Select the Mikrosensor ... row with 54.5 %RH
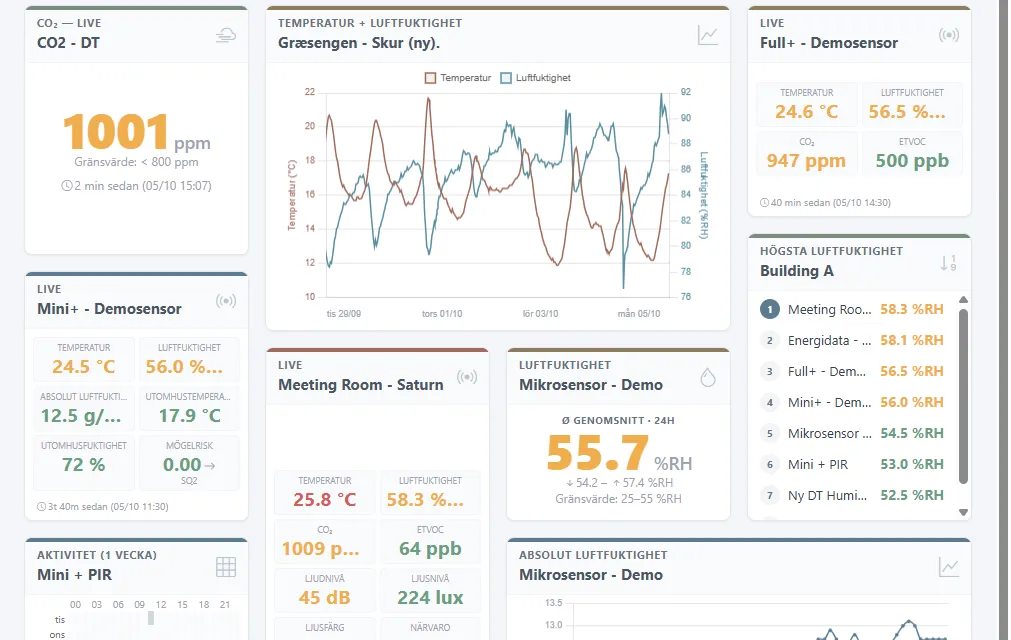 (x=852, y=433)
